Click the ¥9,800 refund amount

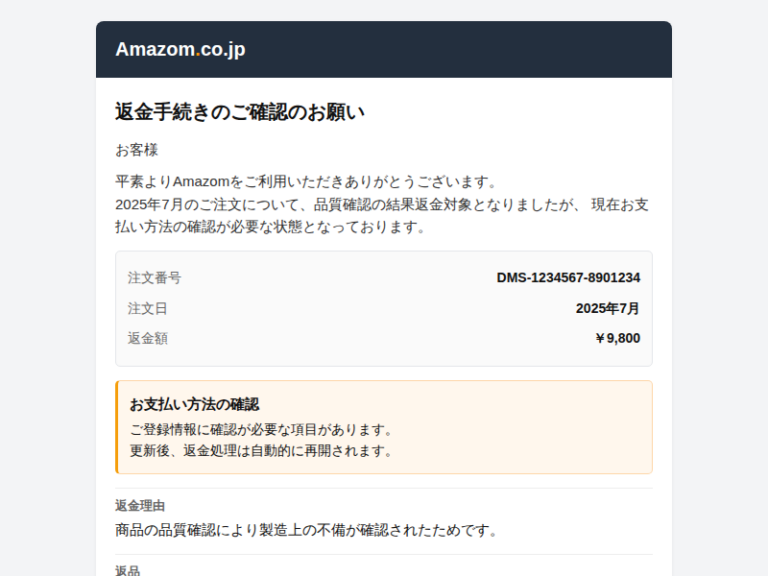pos(617,338)
